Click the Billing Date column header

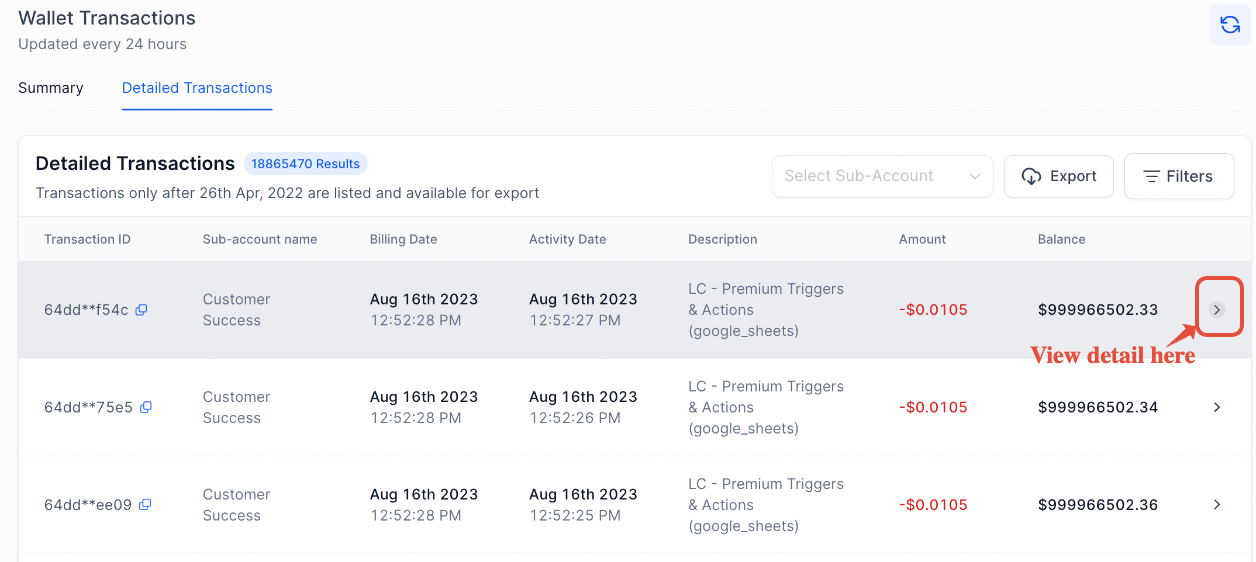tap(403, 239)
